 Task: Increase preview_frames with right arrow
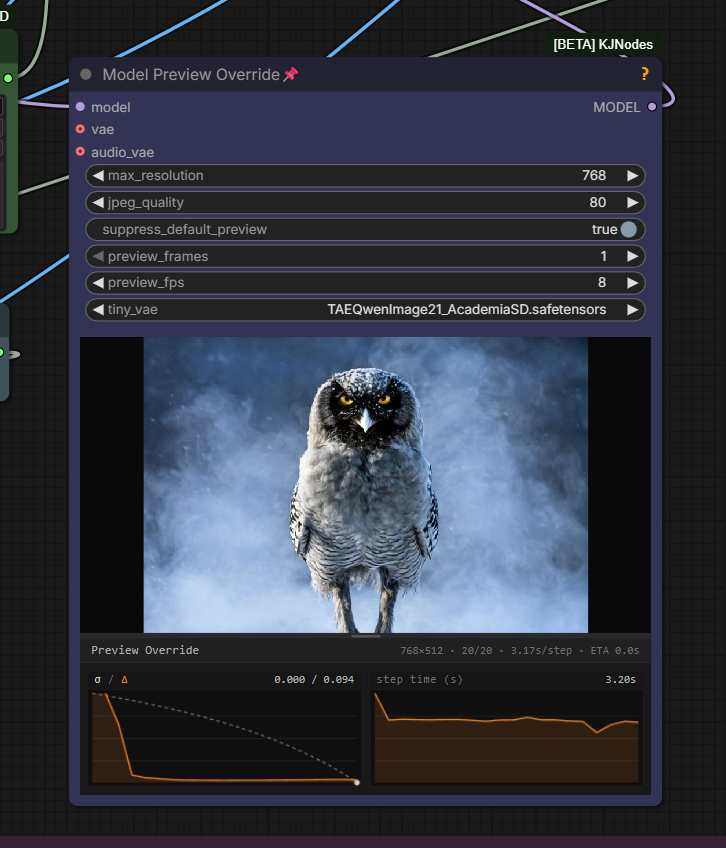[x=632, y=256]
